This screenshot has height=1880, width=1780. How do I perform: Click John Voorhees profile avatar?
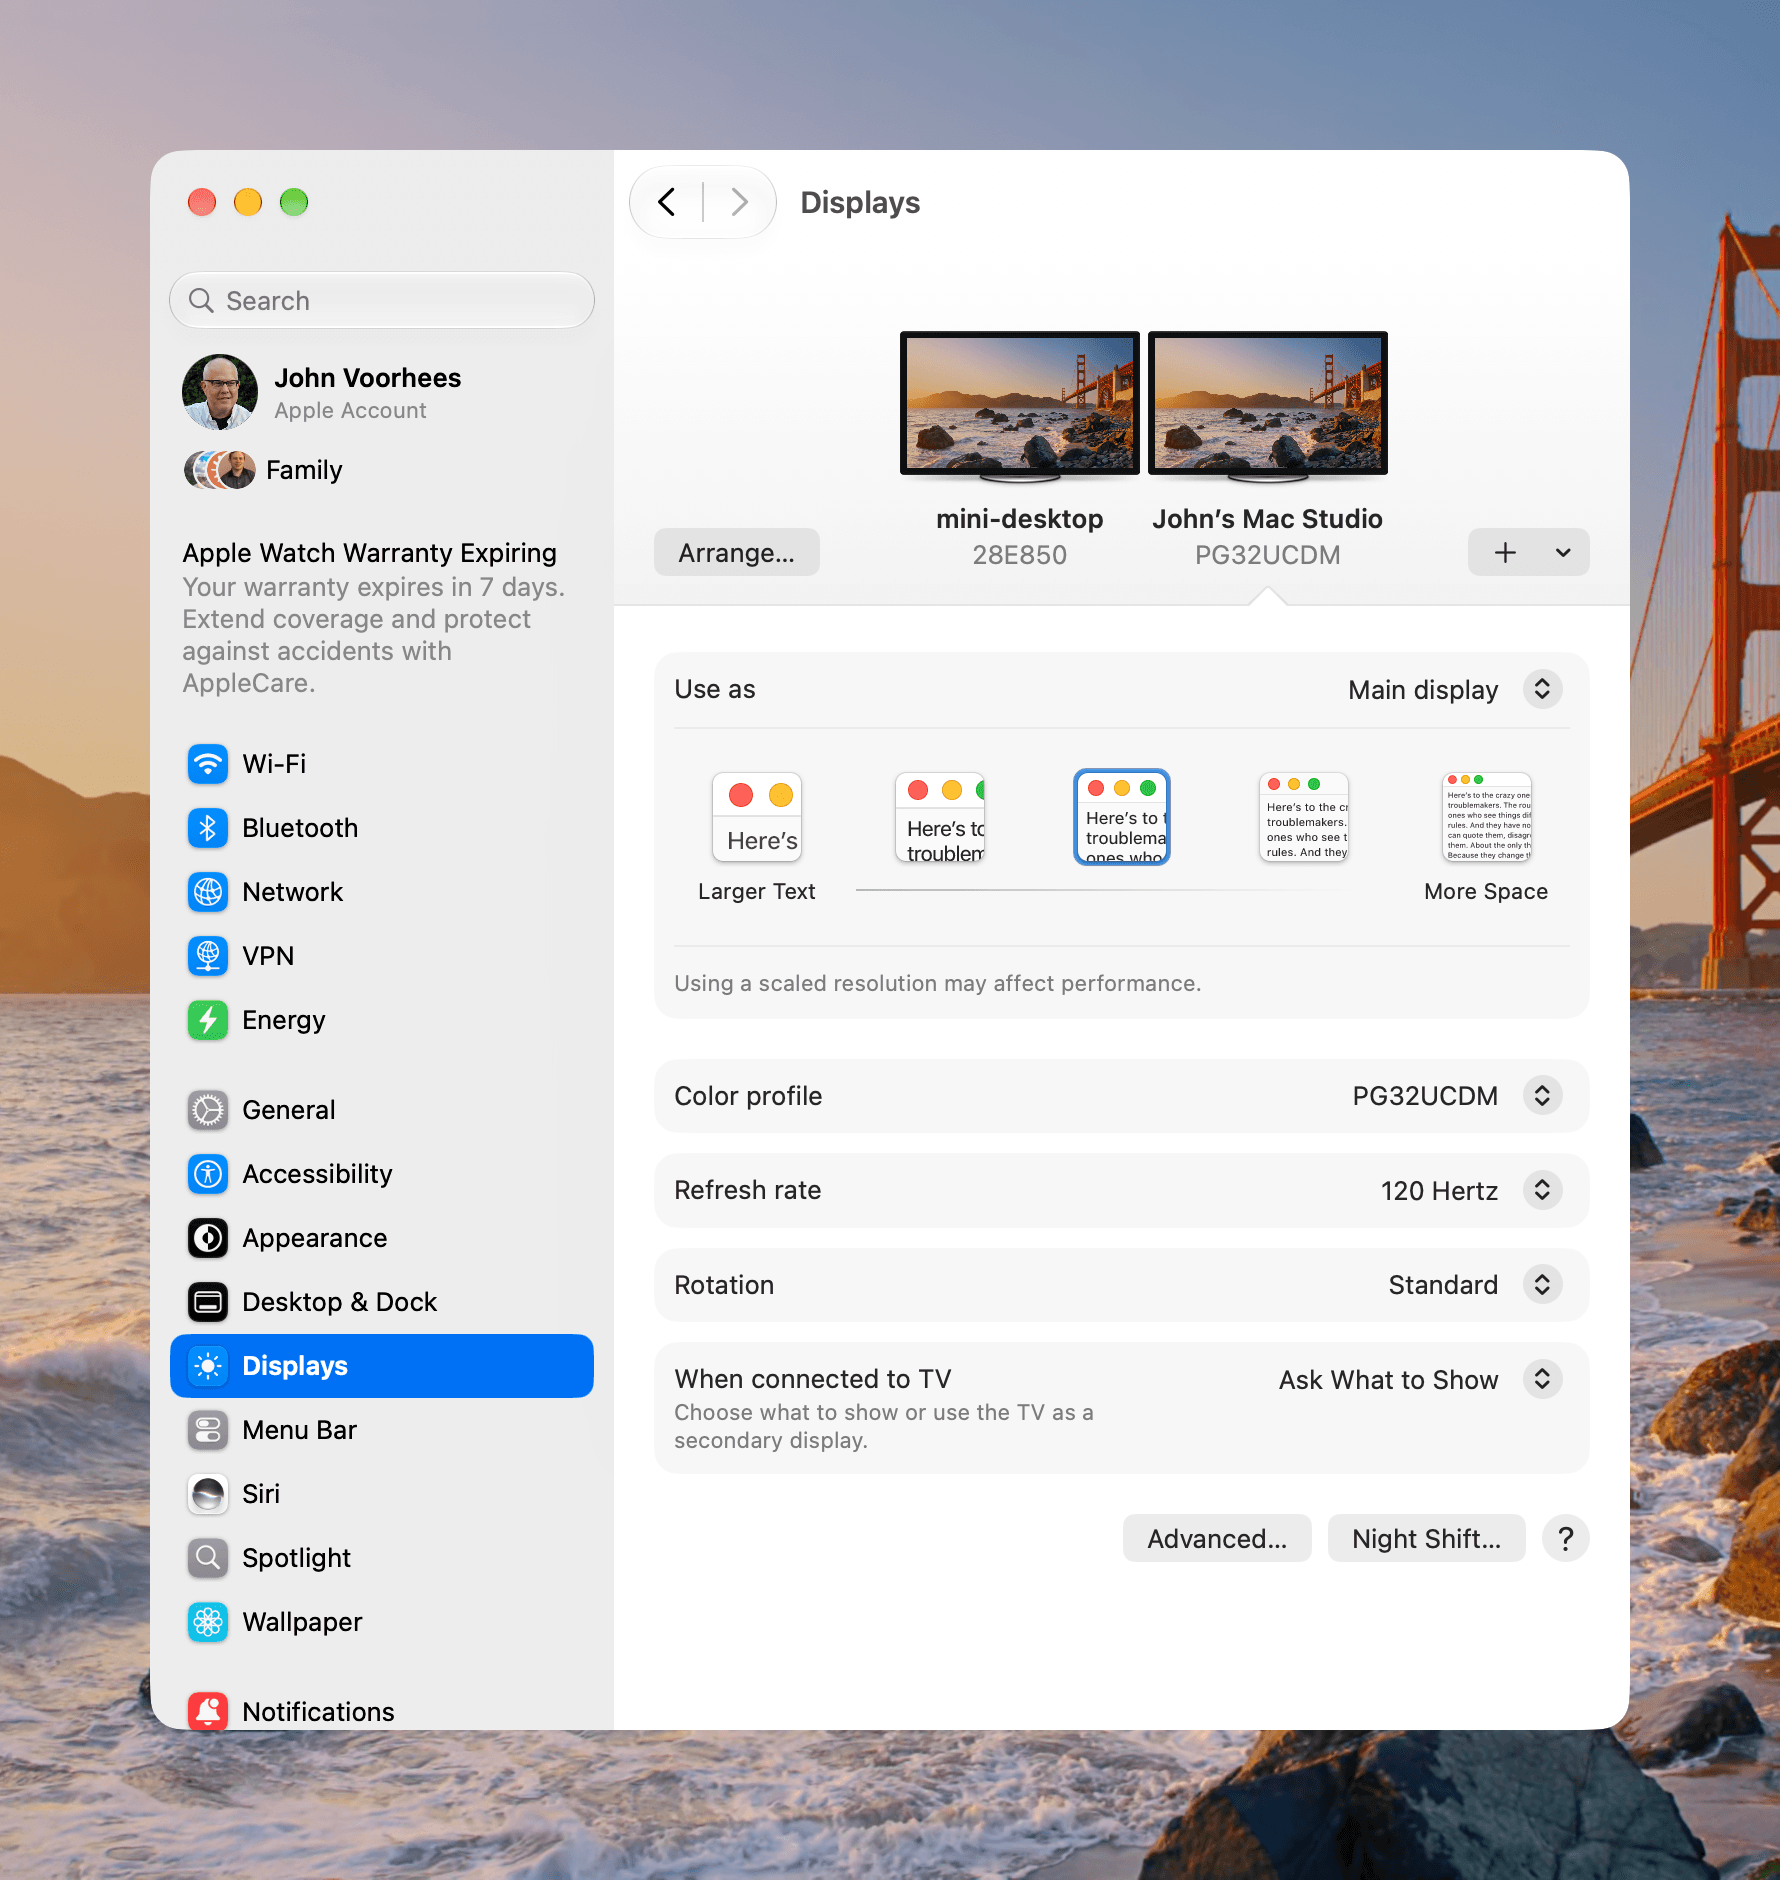click(x=220, y=392)
